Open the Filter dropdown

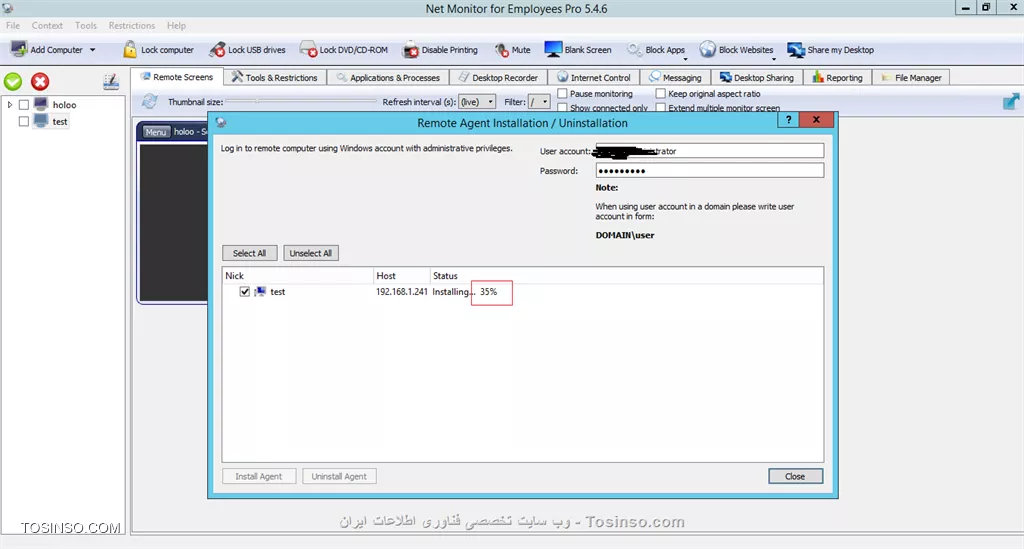pyautogui.click(x=539, y=102)
